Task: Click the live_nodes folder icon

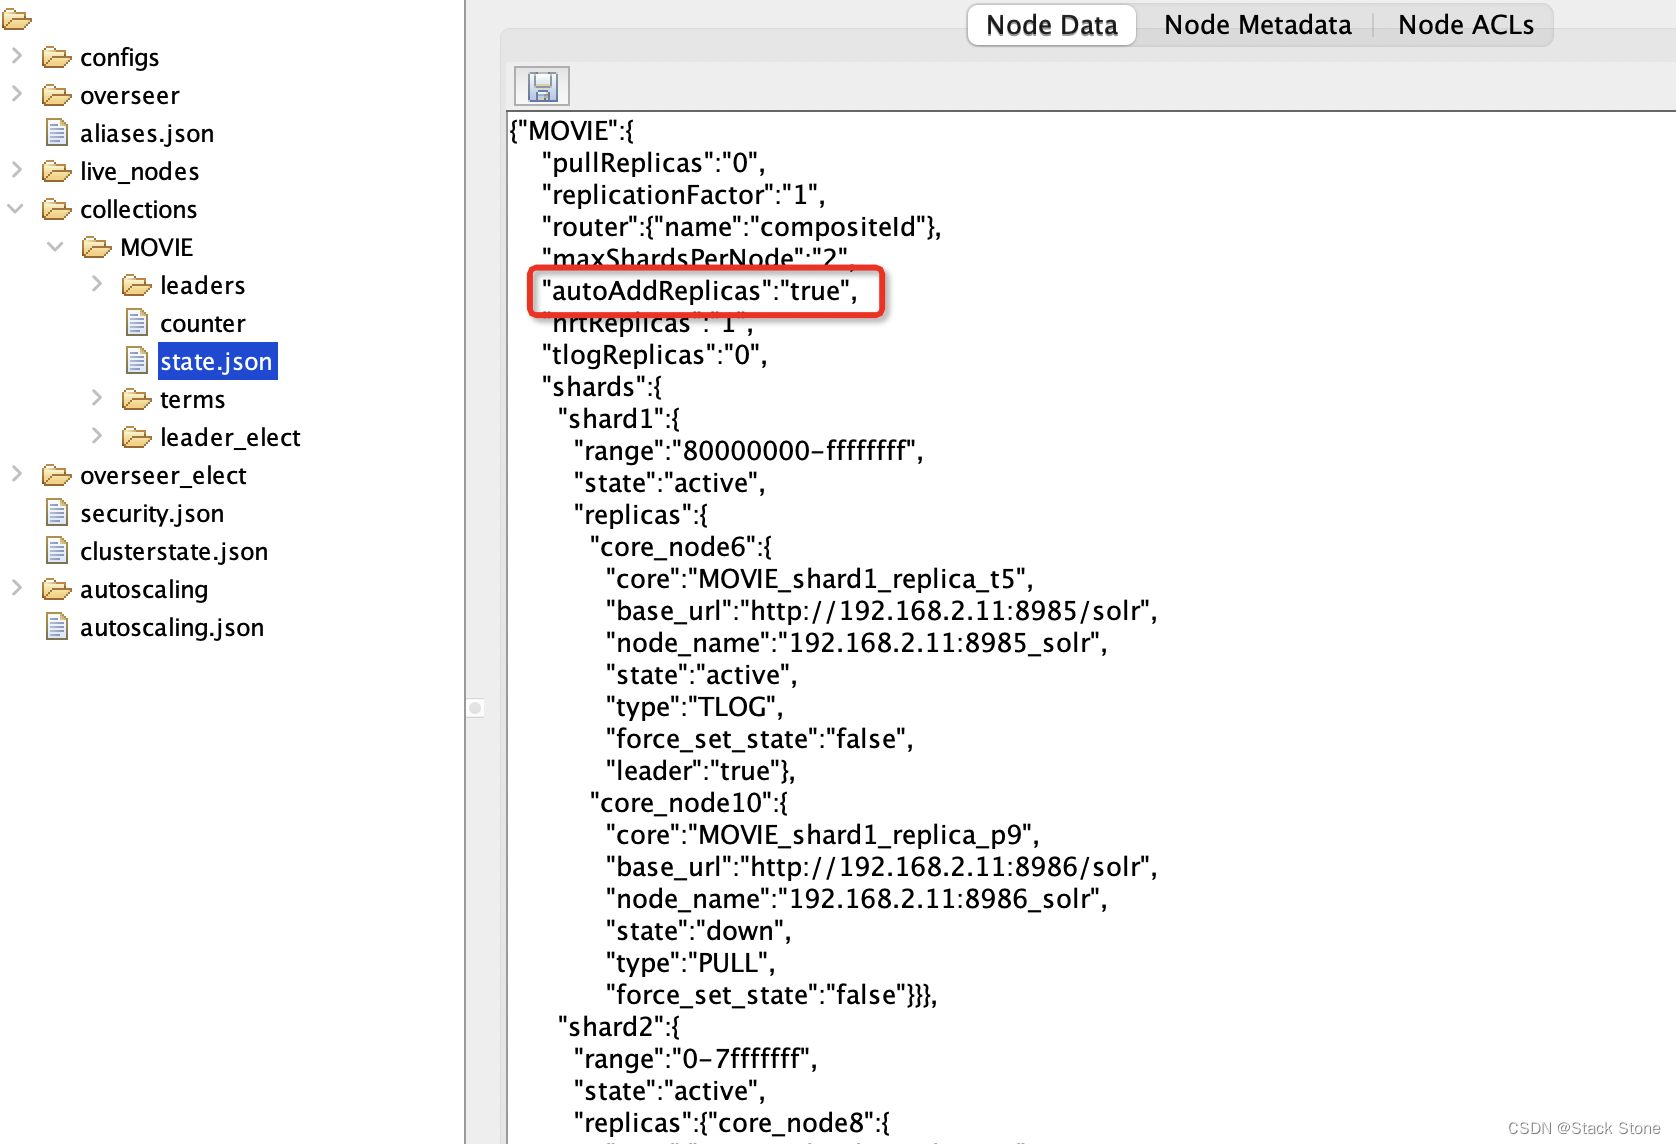Action: 57,172
